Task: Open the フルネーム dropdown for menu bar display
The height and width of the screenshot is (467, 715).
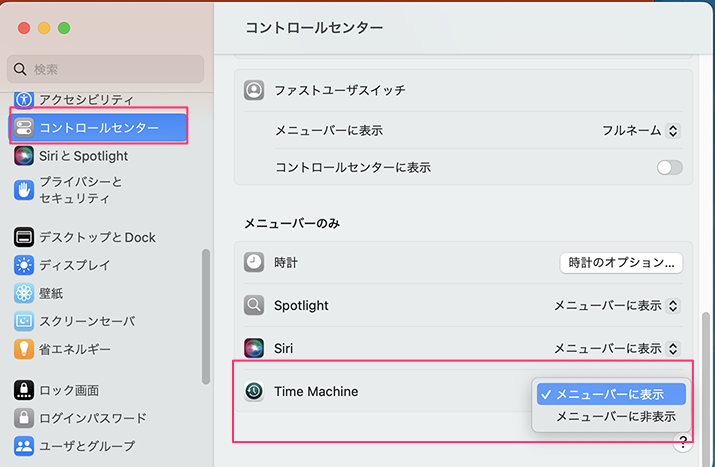Action: (x=640, y=130)
